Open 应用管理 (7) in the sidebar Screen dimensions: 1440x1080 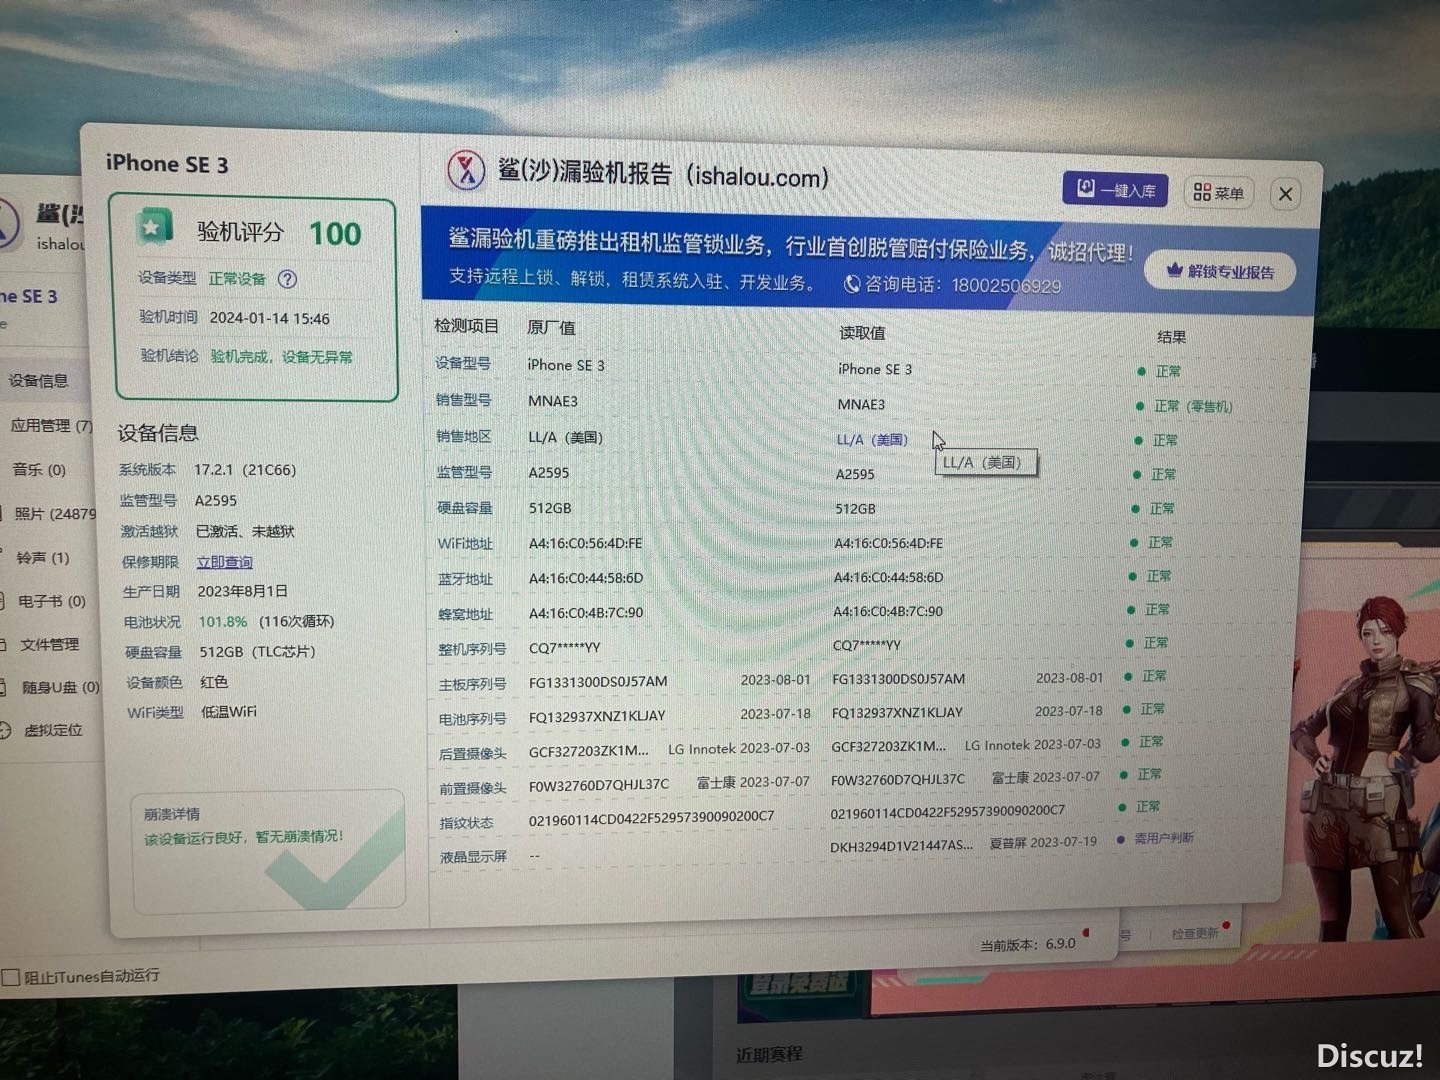click(x=50, y=425)
